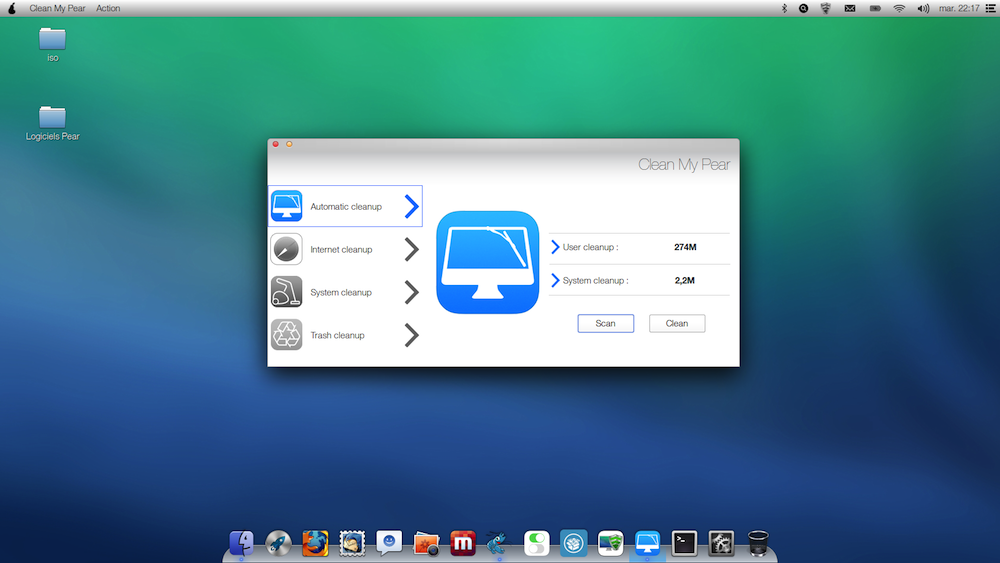Open the red 'm' app in dock
This screenshot has width=1000, height=563.
(463, 543)
